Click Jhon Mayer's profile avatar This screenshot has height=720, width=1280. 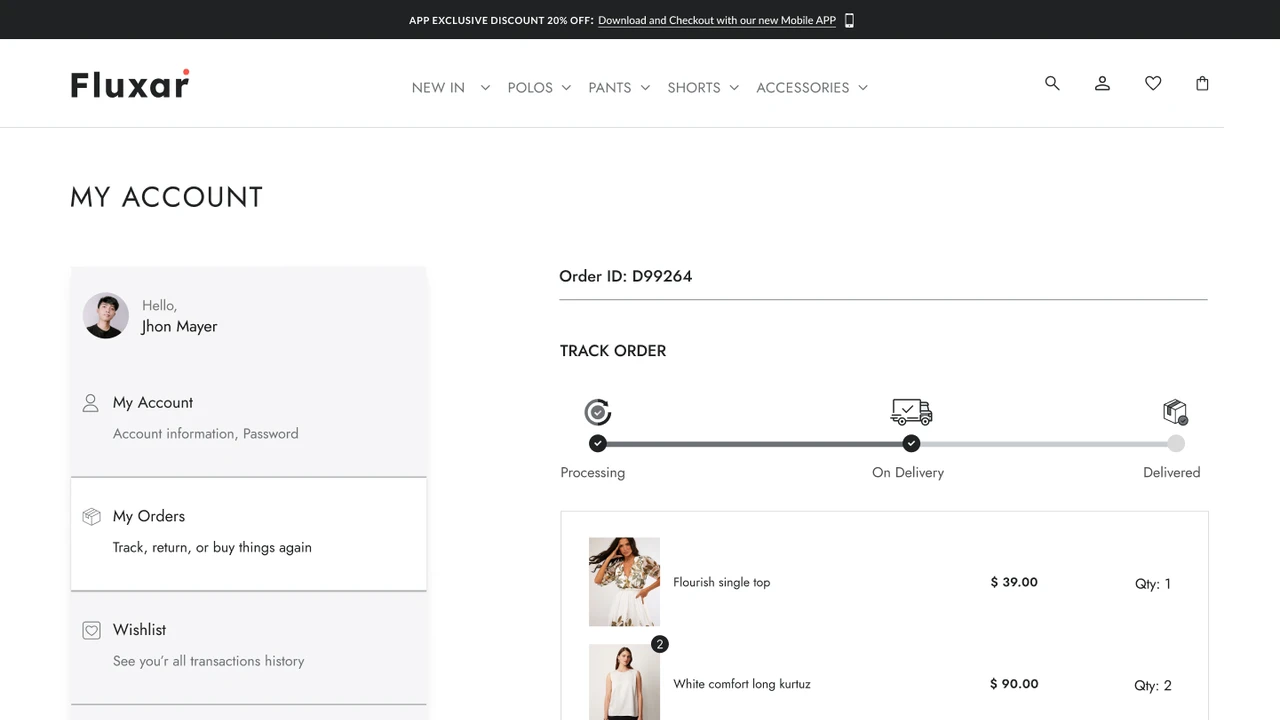click(x=106, y=316)
